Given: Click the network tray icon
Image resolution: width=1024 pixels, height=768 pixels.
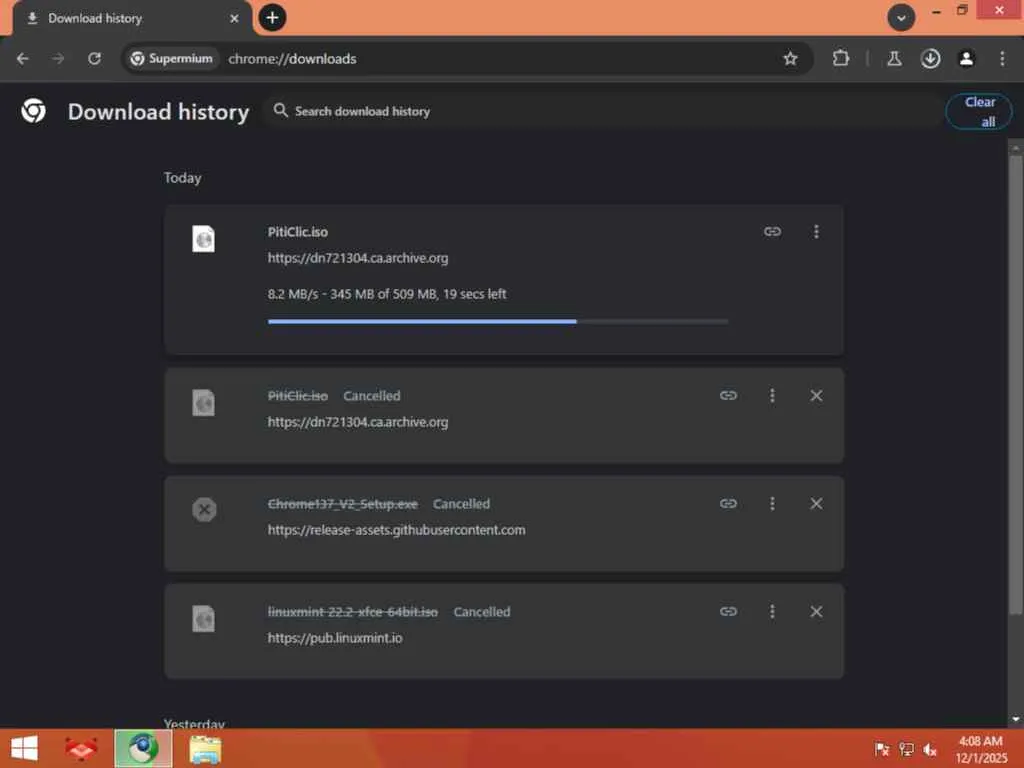Looking at the screenshot, I should (x=906, y=749).
